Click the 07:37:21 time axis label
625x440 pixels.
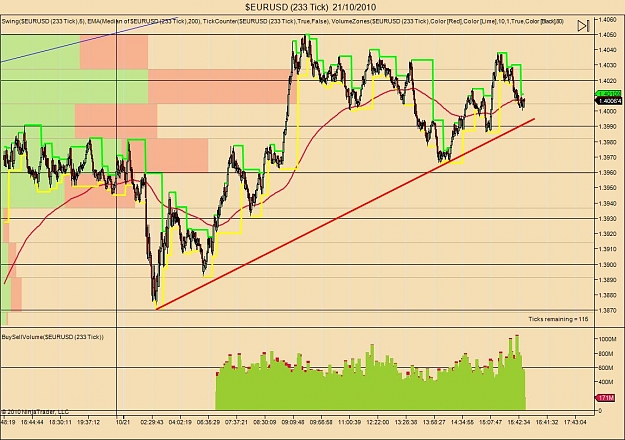click(236, 422)
